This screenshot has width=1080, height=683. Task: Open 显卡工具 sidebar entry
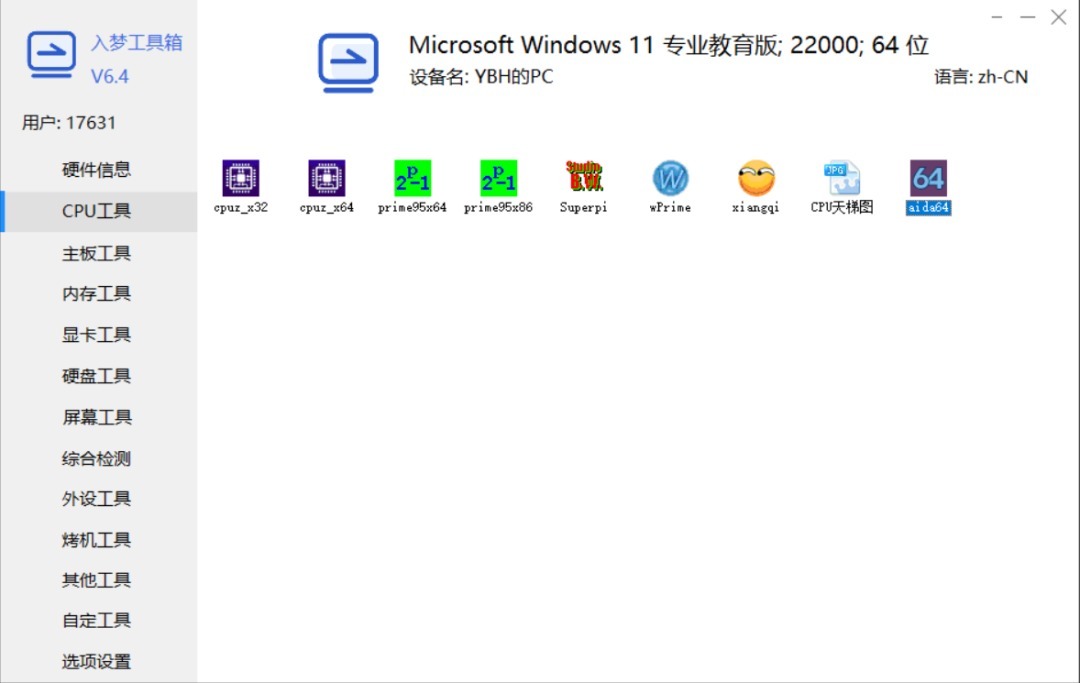96,335
